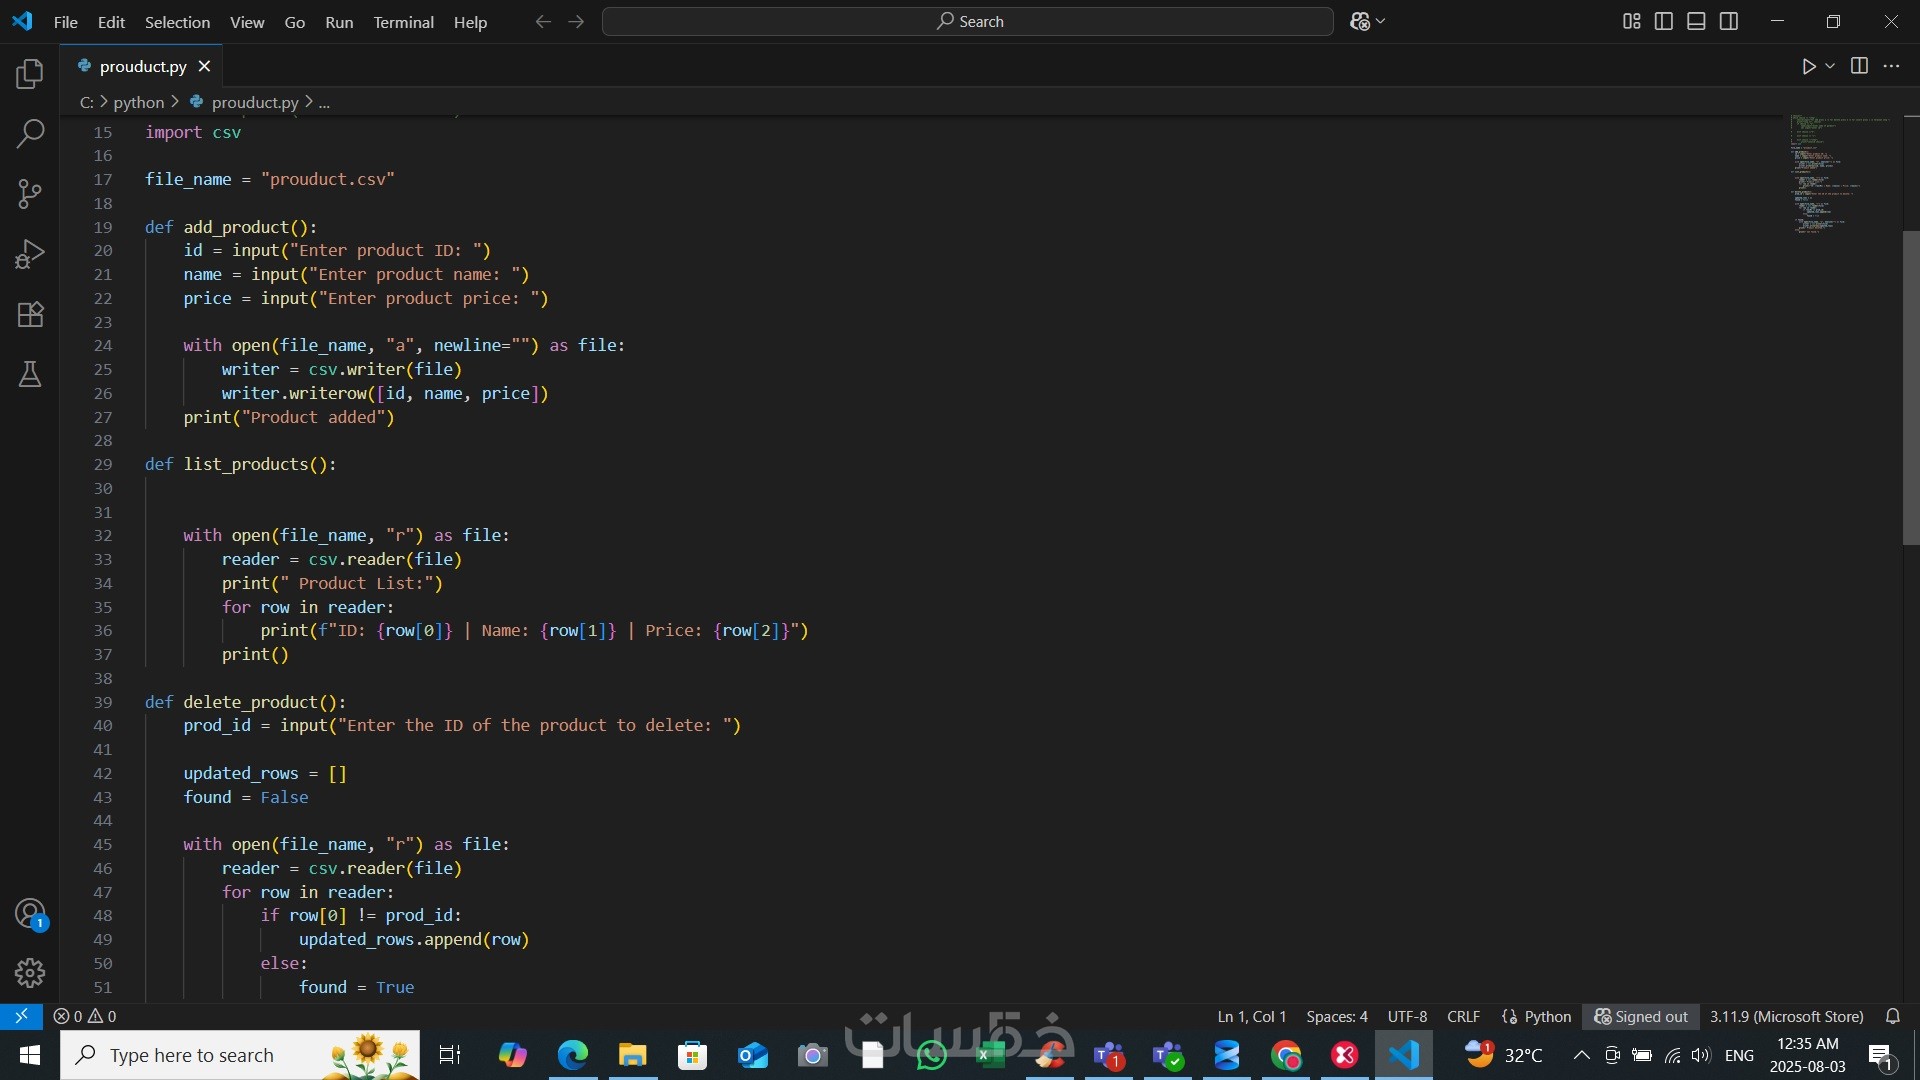The height and width of the screenshot is (1080, 1920).
Task: Select the prouduct.py editor tab
Action: pyautogui.click(x=143, y=66)
